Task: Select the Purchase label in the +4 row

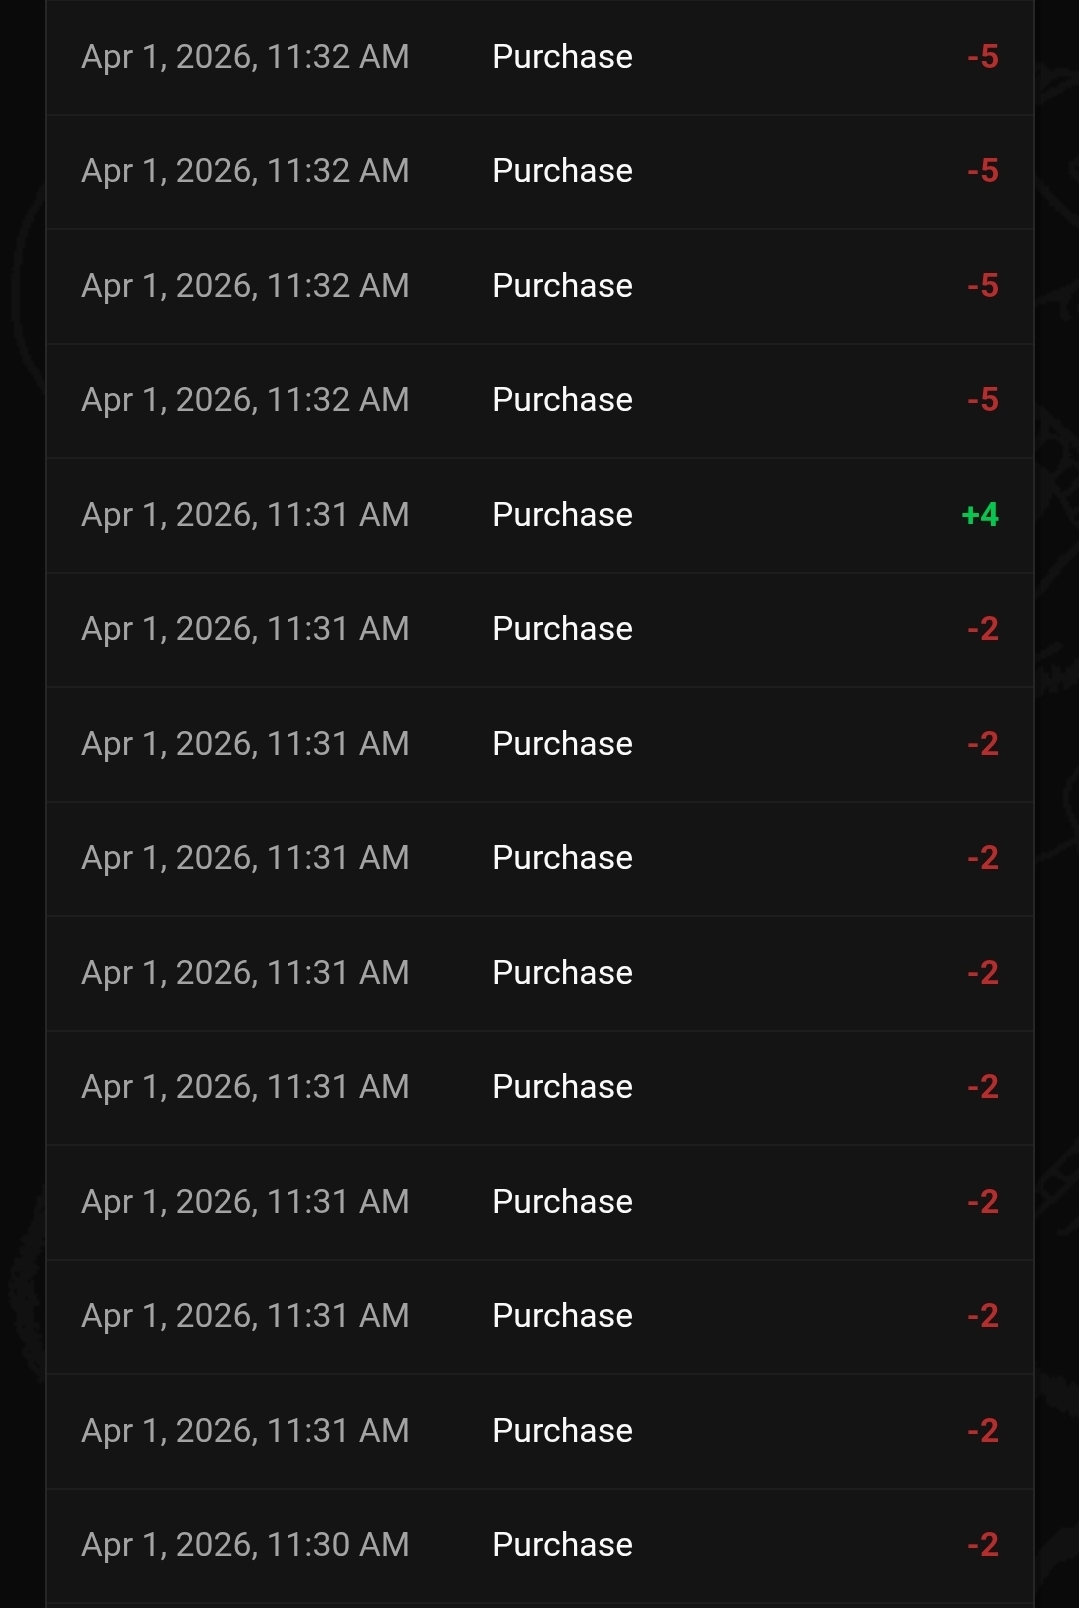Action: (562, 515)
